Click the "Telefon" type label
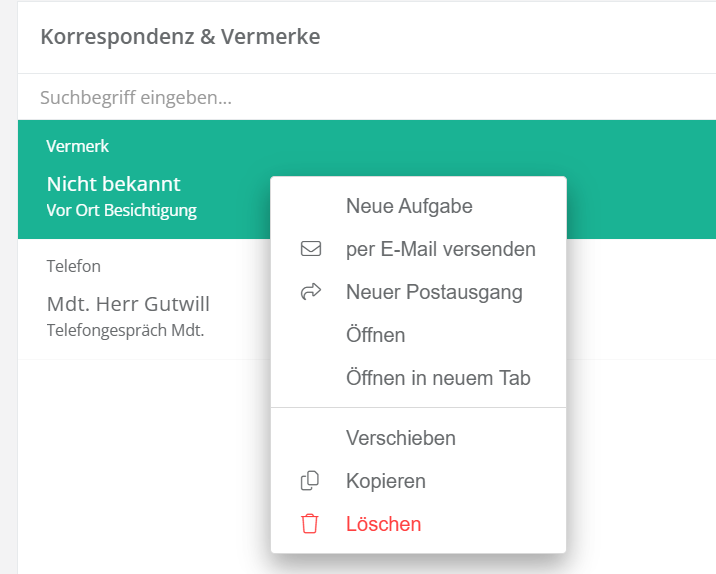This screenshot has height=574, width=716. pos(74,266)
